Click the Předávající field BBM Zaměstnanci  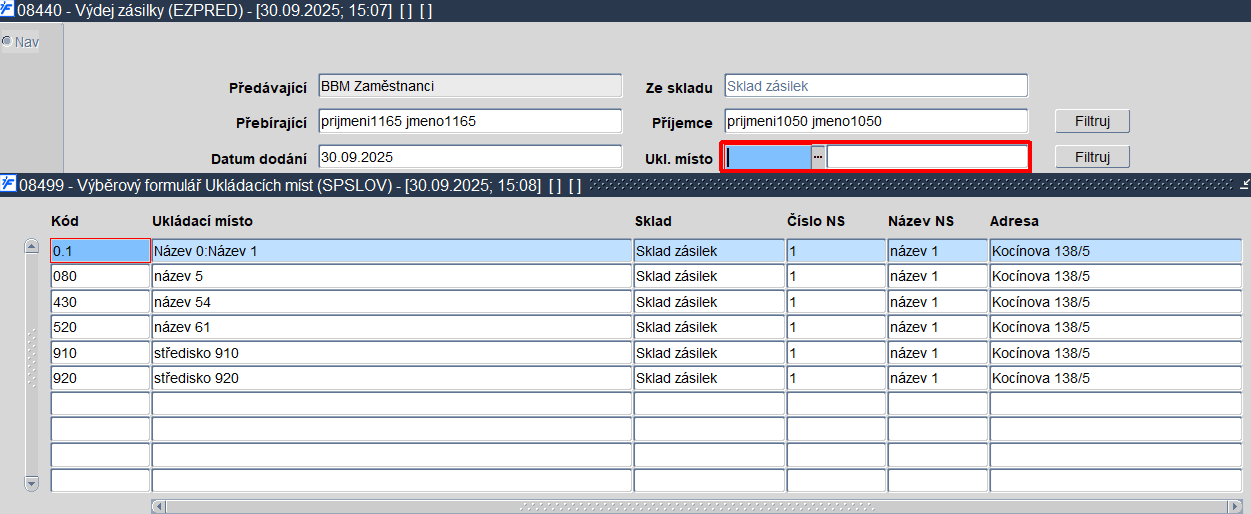pos(470,86)
